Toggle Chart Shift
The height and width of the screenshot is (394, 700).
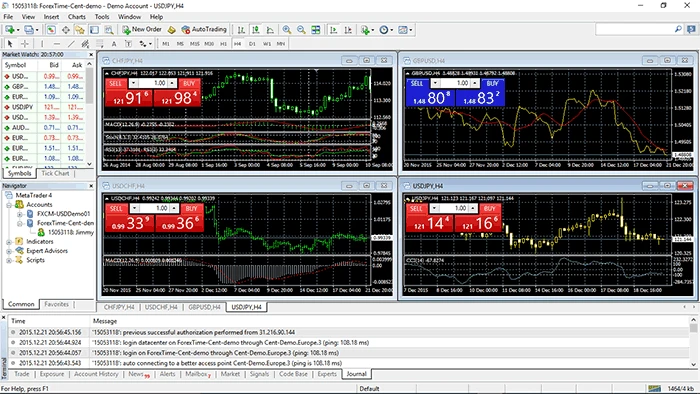tap(348, 29)
